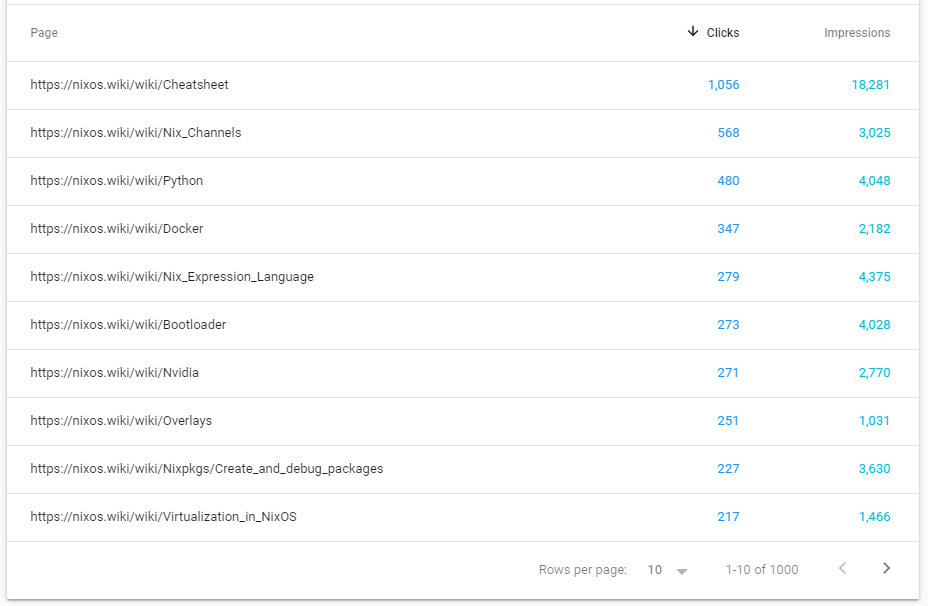The height and width of the screenshot is (606, 928).
Task: Select the Docker wiki page row
Action: [463, 229]
